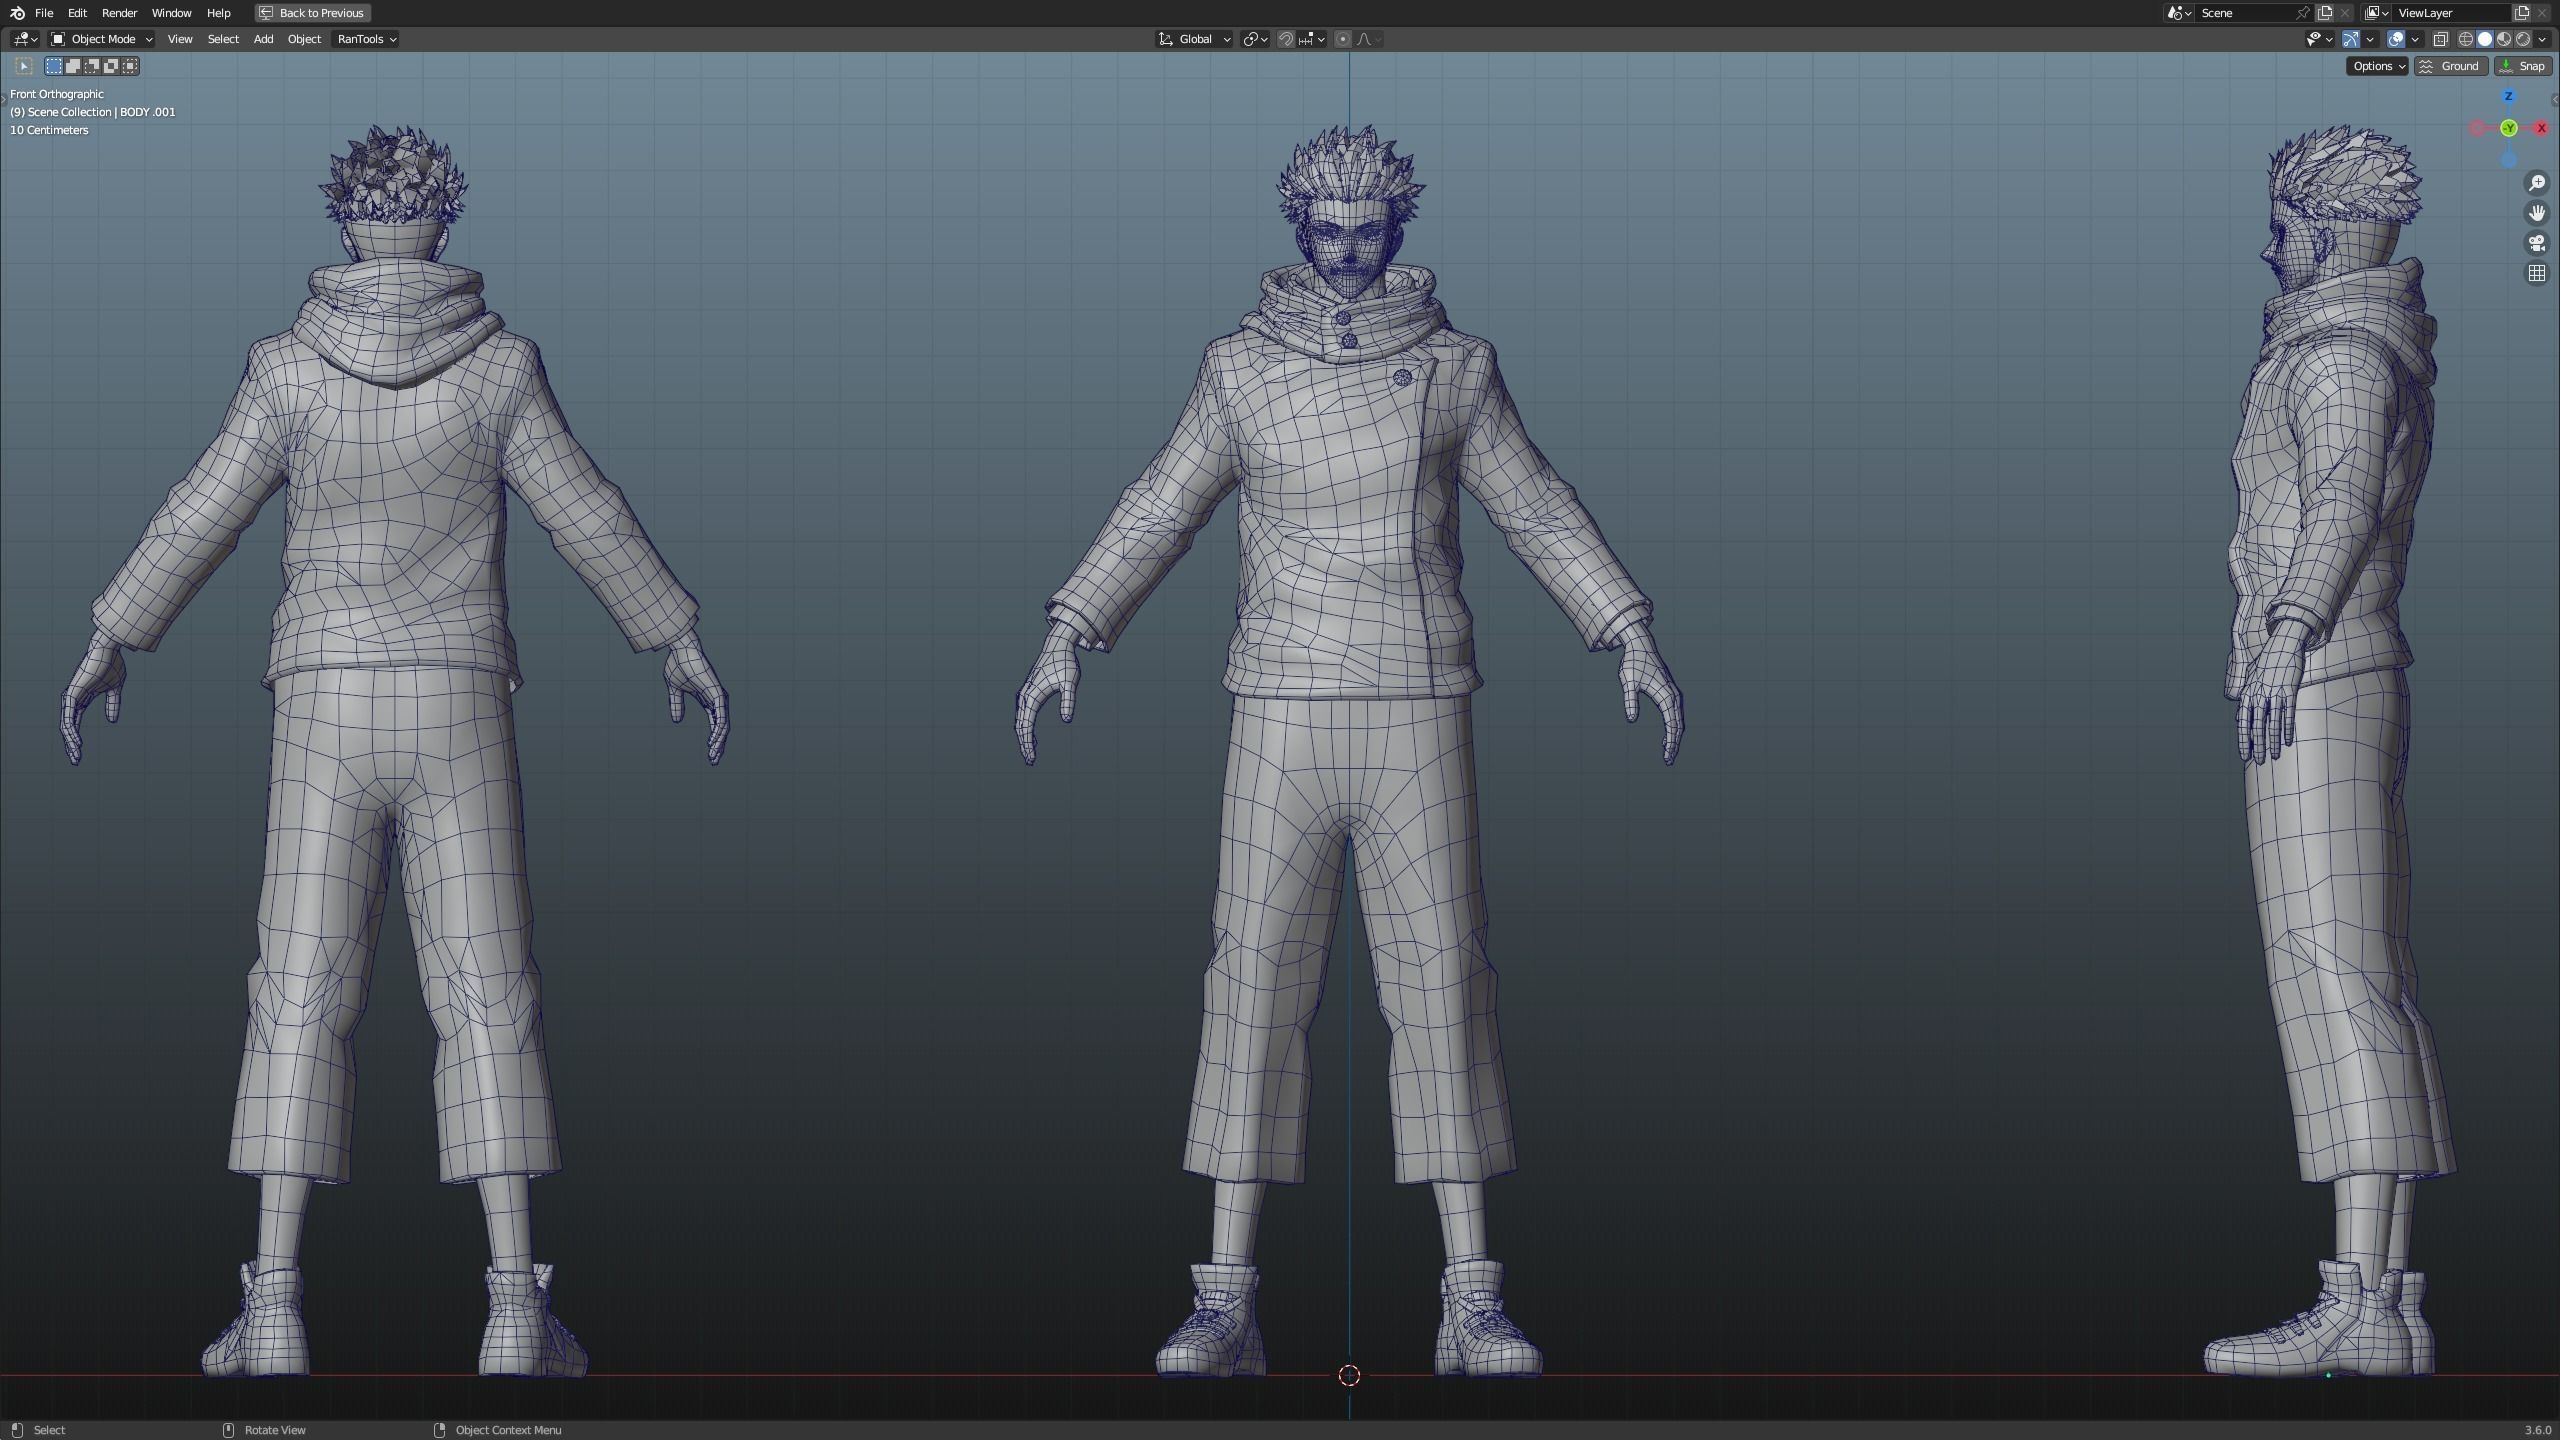Open the viewport View menu
The width and height of the screenshot is (2560, 1440).
click(180, 39)
